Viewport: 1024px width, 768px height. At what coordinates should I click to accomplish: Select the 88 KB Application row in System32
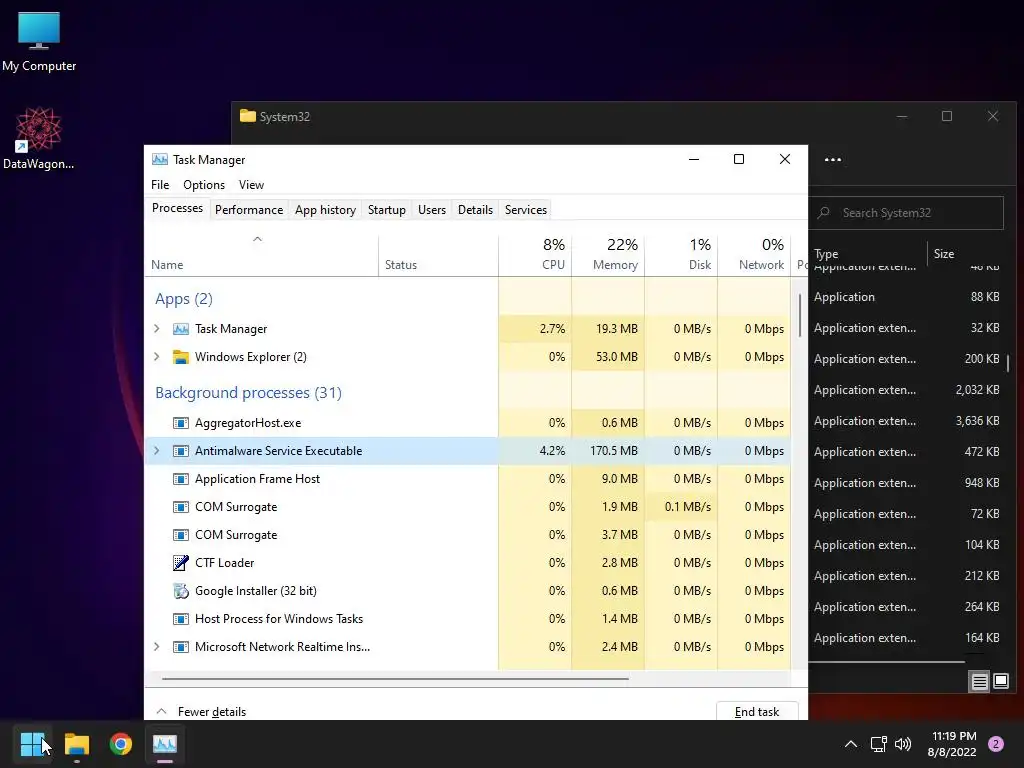tap(908, 296)
